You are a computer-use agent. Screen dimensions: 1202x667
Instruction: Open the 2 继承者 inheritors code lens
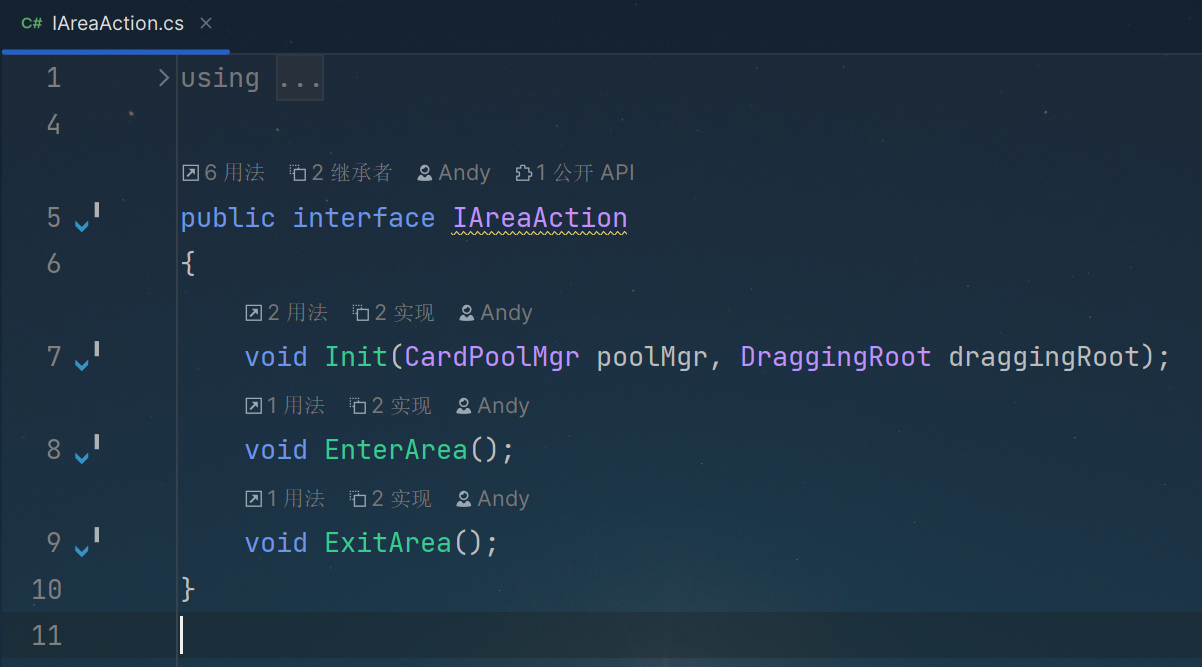(340, 173)
